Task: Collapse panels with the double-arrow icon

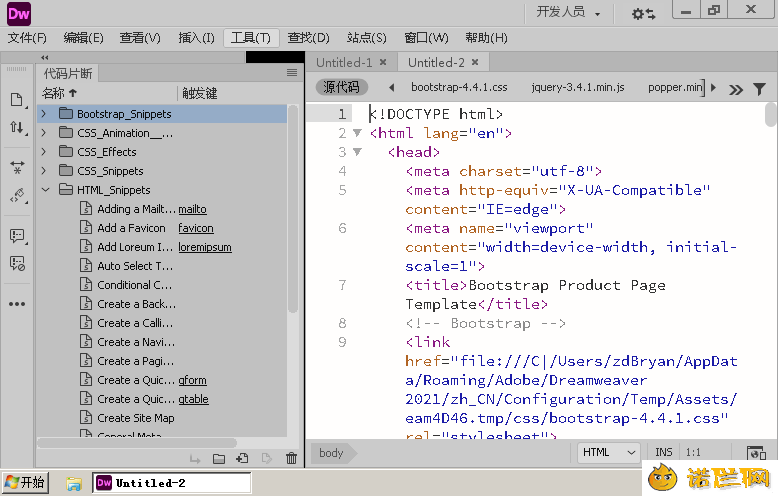Action: [45, 58]
